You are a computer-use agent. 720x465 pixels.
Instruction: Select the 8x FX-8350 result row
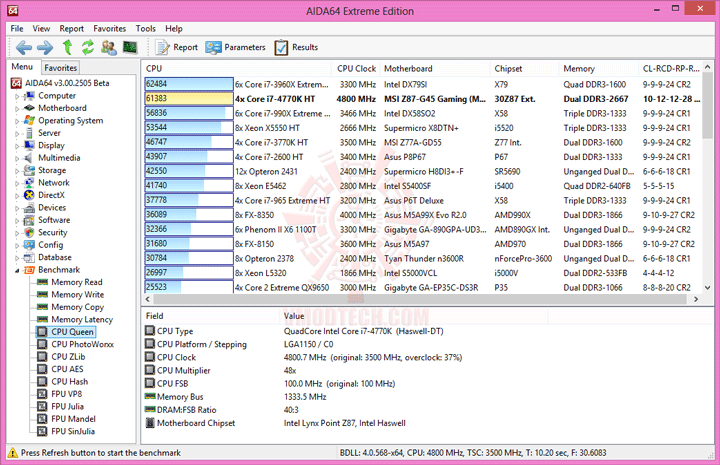[x=422, y=215]
